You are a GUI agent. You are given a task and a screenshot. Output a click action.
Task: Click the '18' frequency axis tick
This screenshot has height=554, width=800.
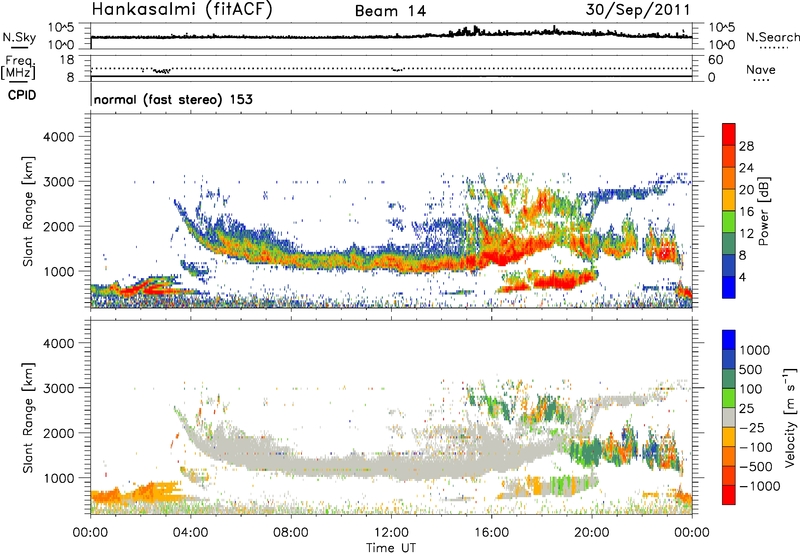coord(67,60)
